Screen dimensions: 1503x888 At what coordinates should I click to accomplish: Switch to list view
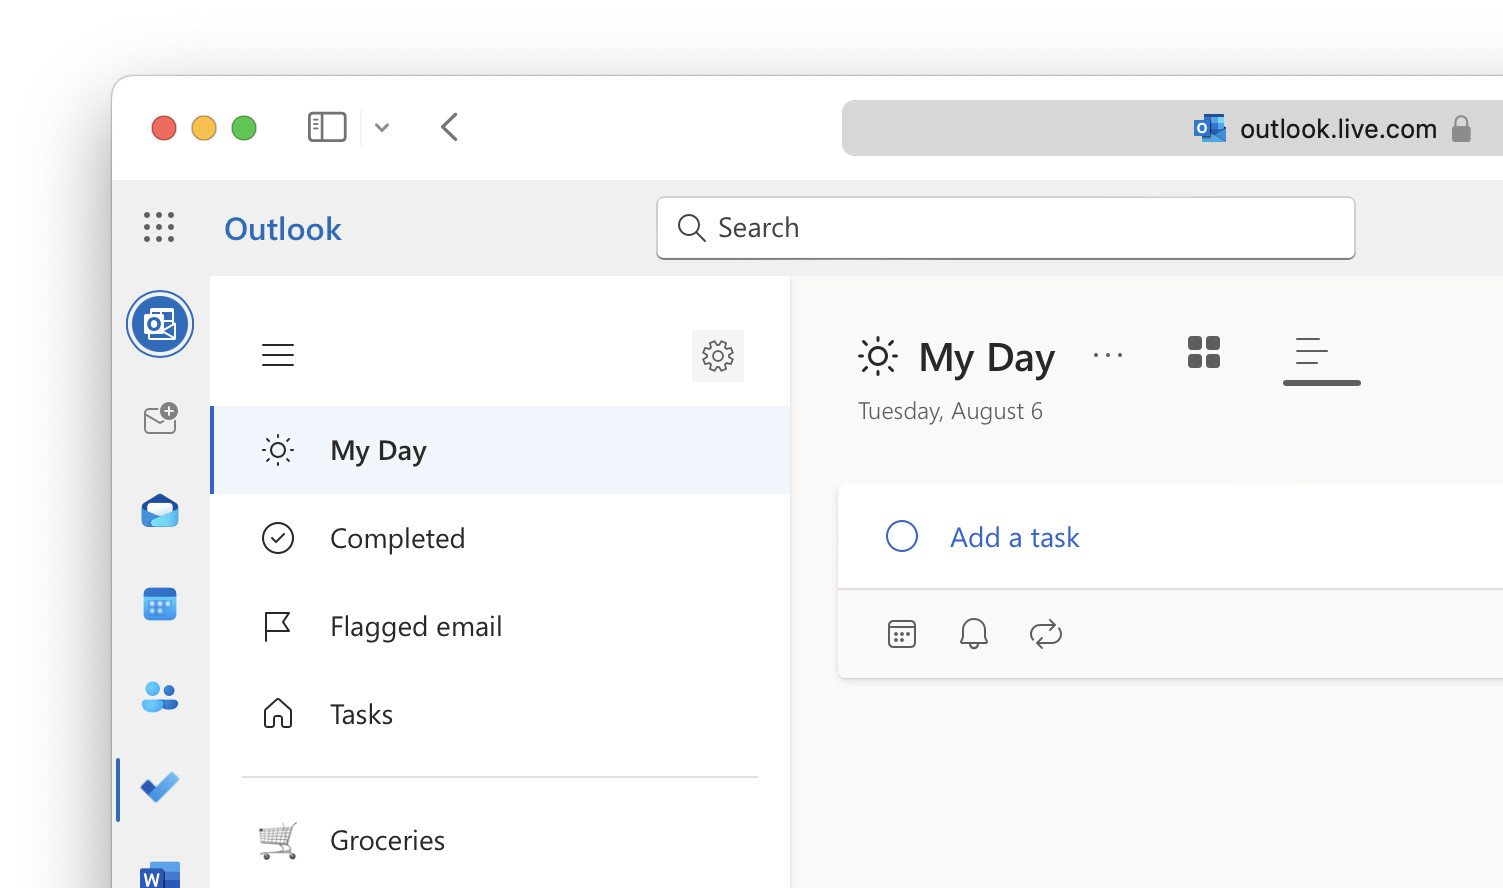(x=1312, y=352)
